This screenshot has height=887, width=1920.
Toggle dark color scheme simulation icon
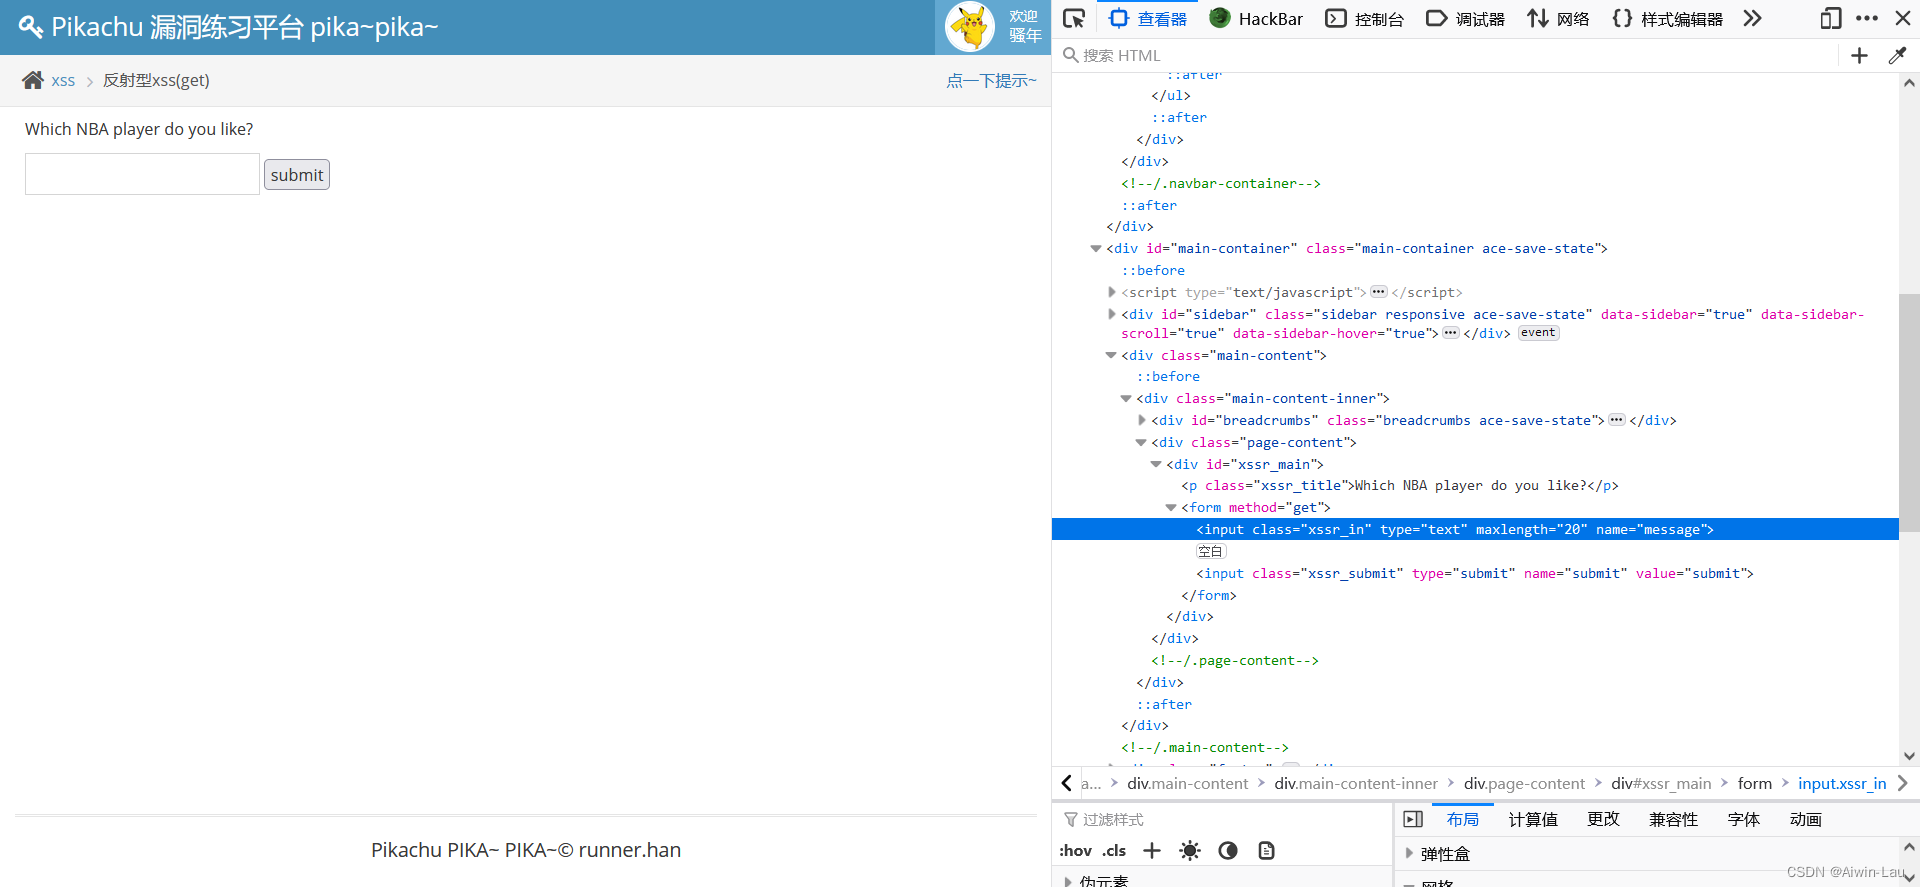(x=1228, y=851)
